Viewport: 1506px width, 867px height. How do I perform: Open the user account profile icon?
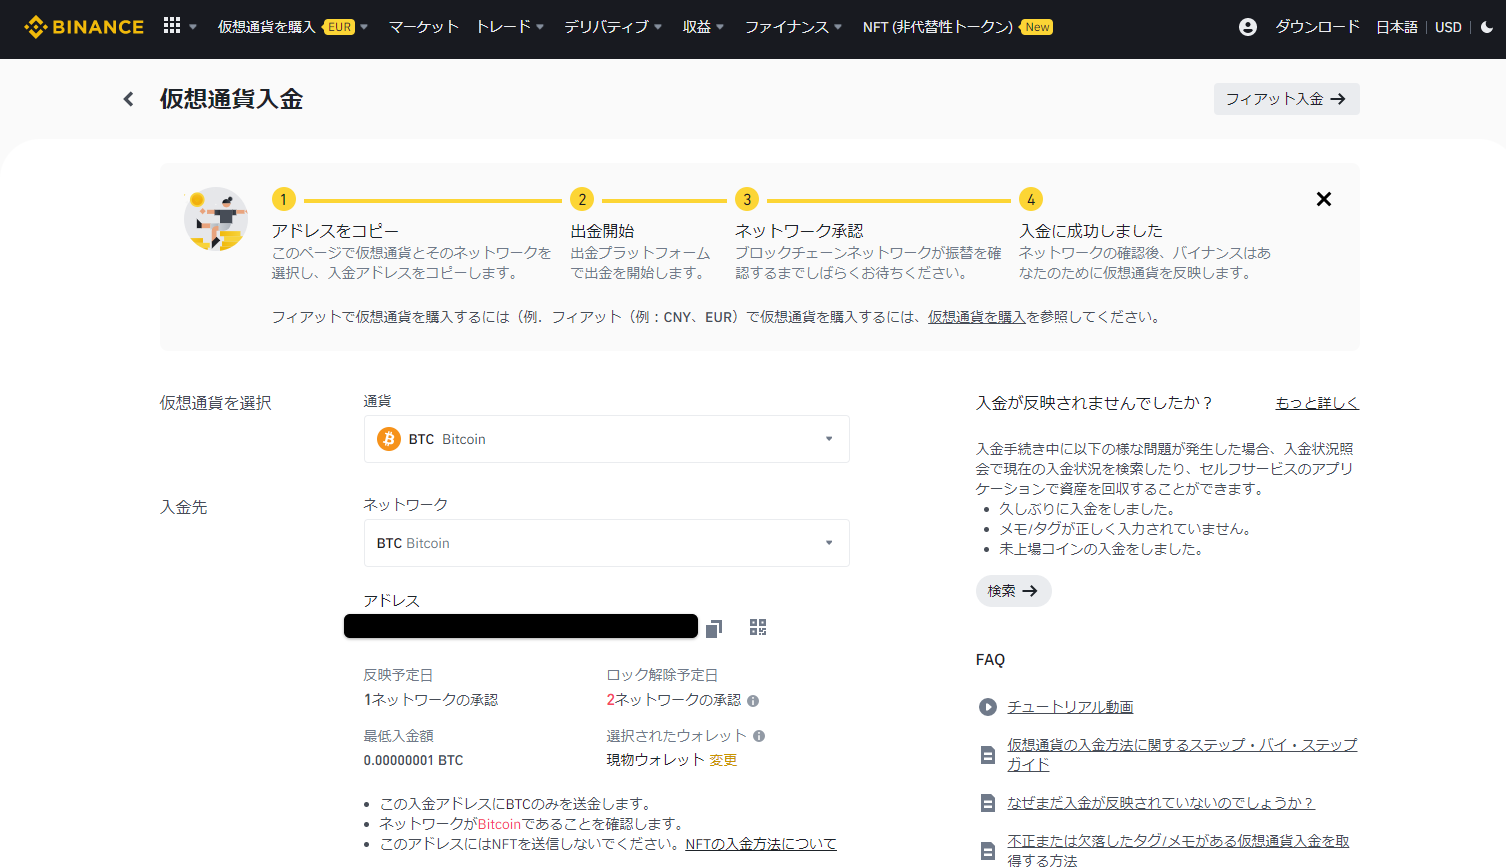(1247, 27)
